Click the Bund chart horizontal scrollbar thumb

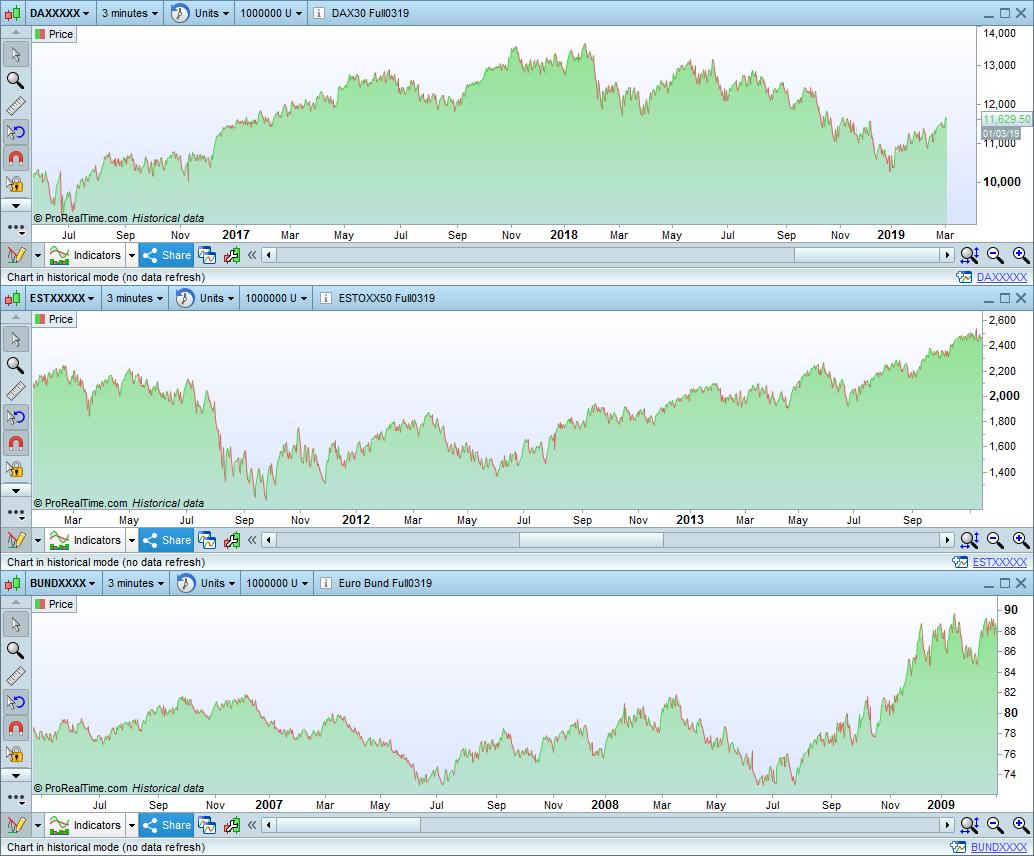(x=348, y=825)
